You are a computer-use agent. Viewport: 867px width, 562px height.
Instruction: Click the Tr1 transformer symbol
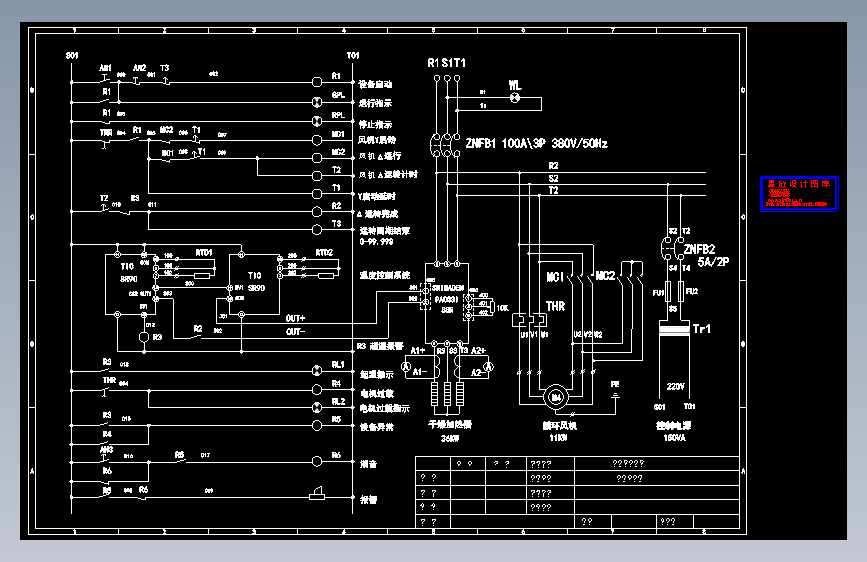[674, 328]
